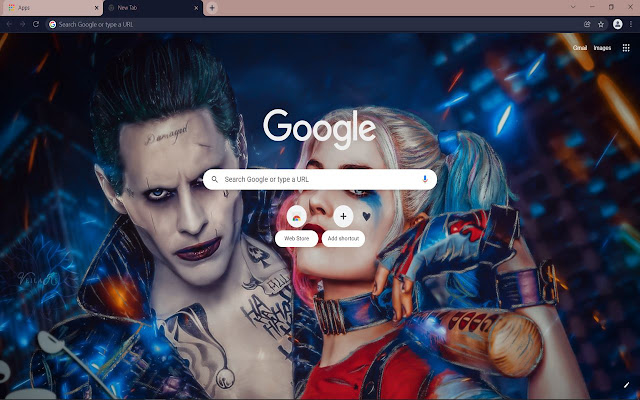The width and height of the screenshot is (640, 400).
Task: Restore down the Chrome window
Action: pyautogui.click(x=611, y=7)
